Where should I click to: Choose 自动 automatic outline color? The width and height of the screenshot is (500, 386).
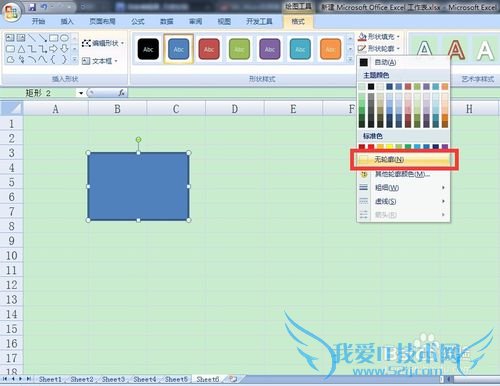coord(403,62)
